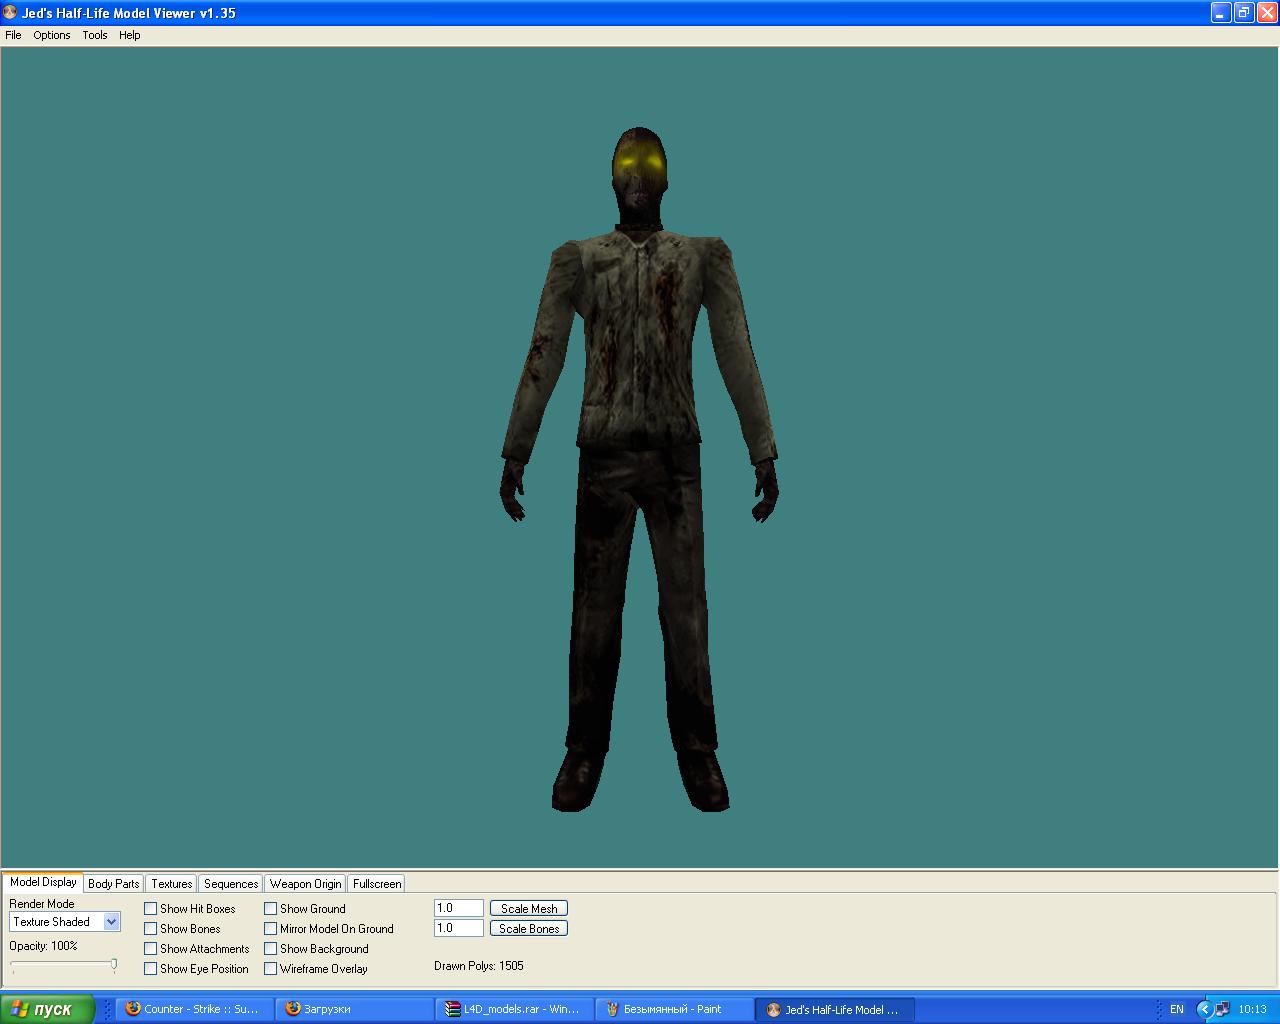Click the Jed's Model Viewer title bar icon
1280x1024 pixels.
[11, 13]
